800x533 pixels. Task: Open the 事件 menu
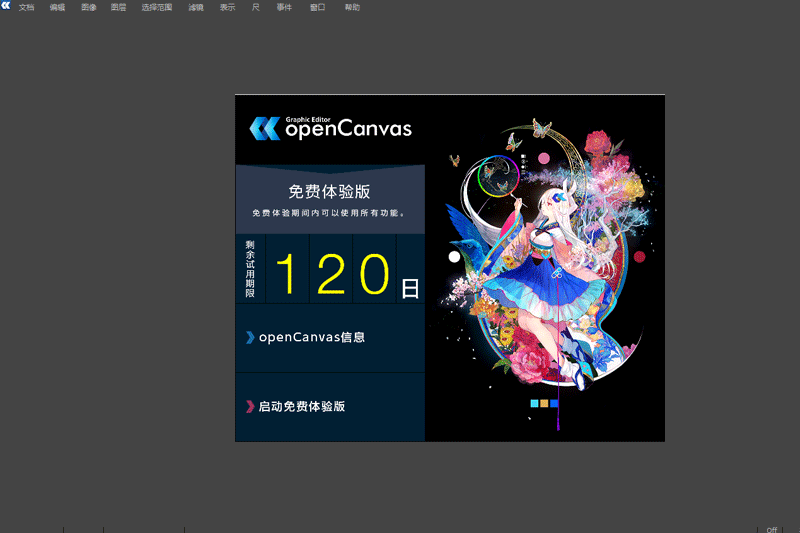click(284, 8)
